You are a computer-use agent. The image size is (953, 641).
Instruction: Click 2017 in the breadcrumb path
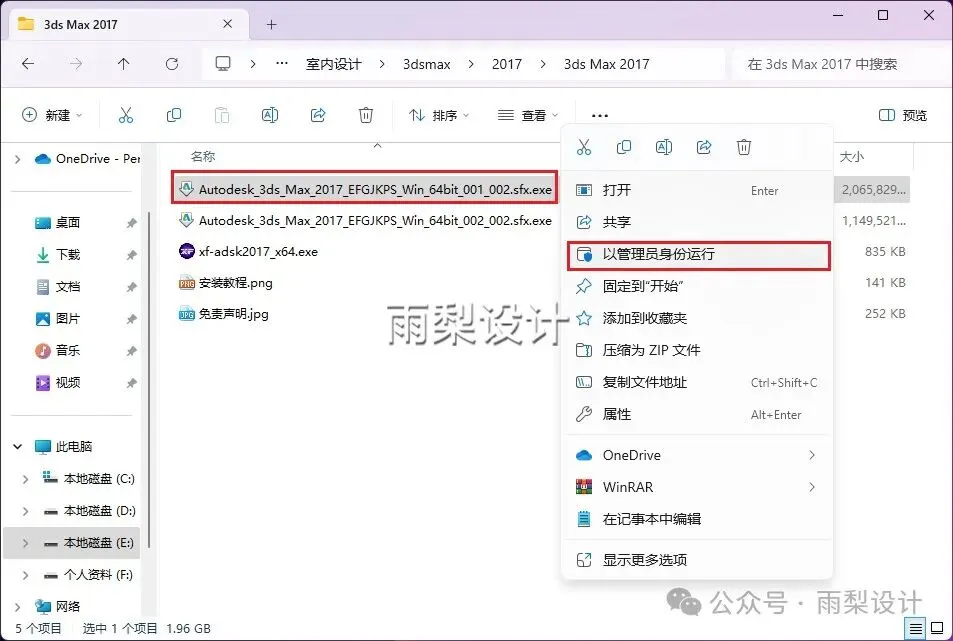point(507,64)
